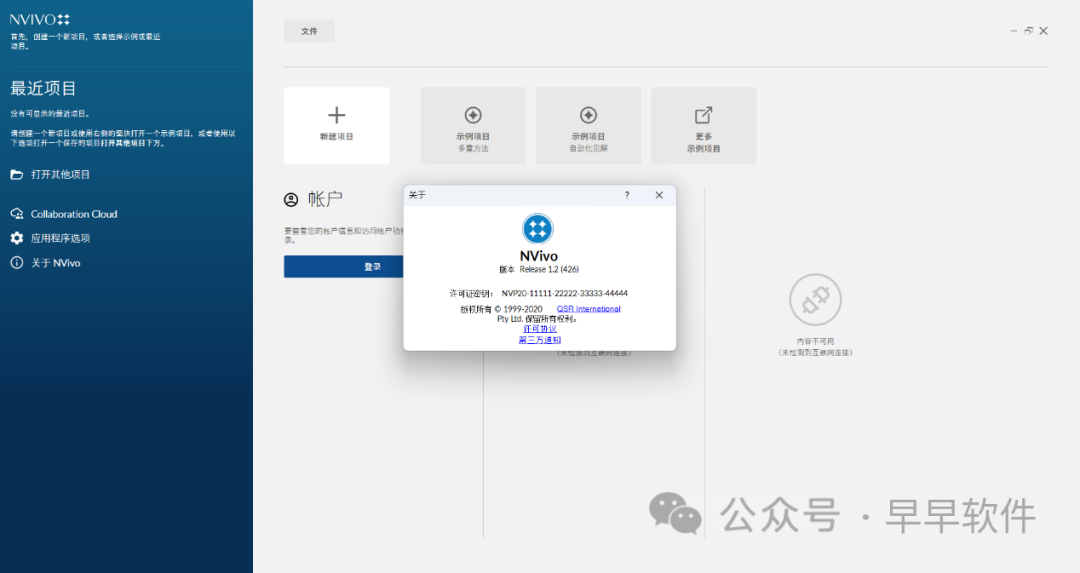Click the question mark help button in 关于 dialog
1080x573 pixels.
click(x=627, y=195)
